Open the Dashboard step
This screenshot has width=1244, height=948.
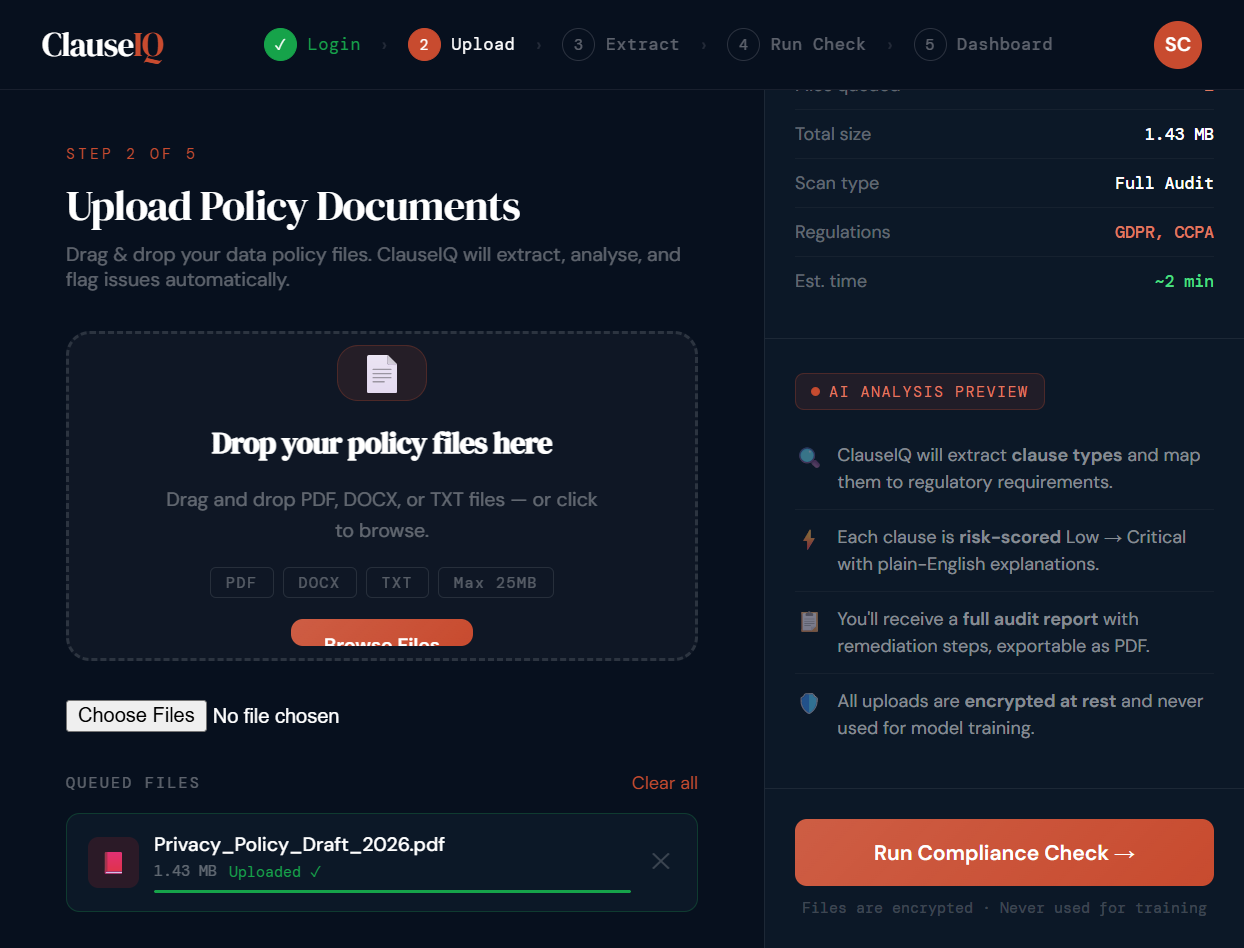(984, 45)
